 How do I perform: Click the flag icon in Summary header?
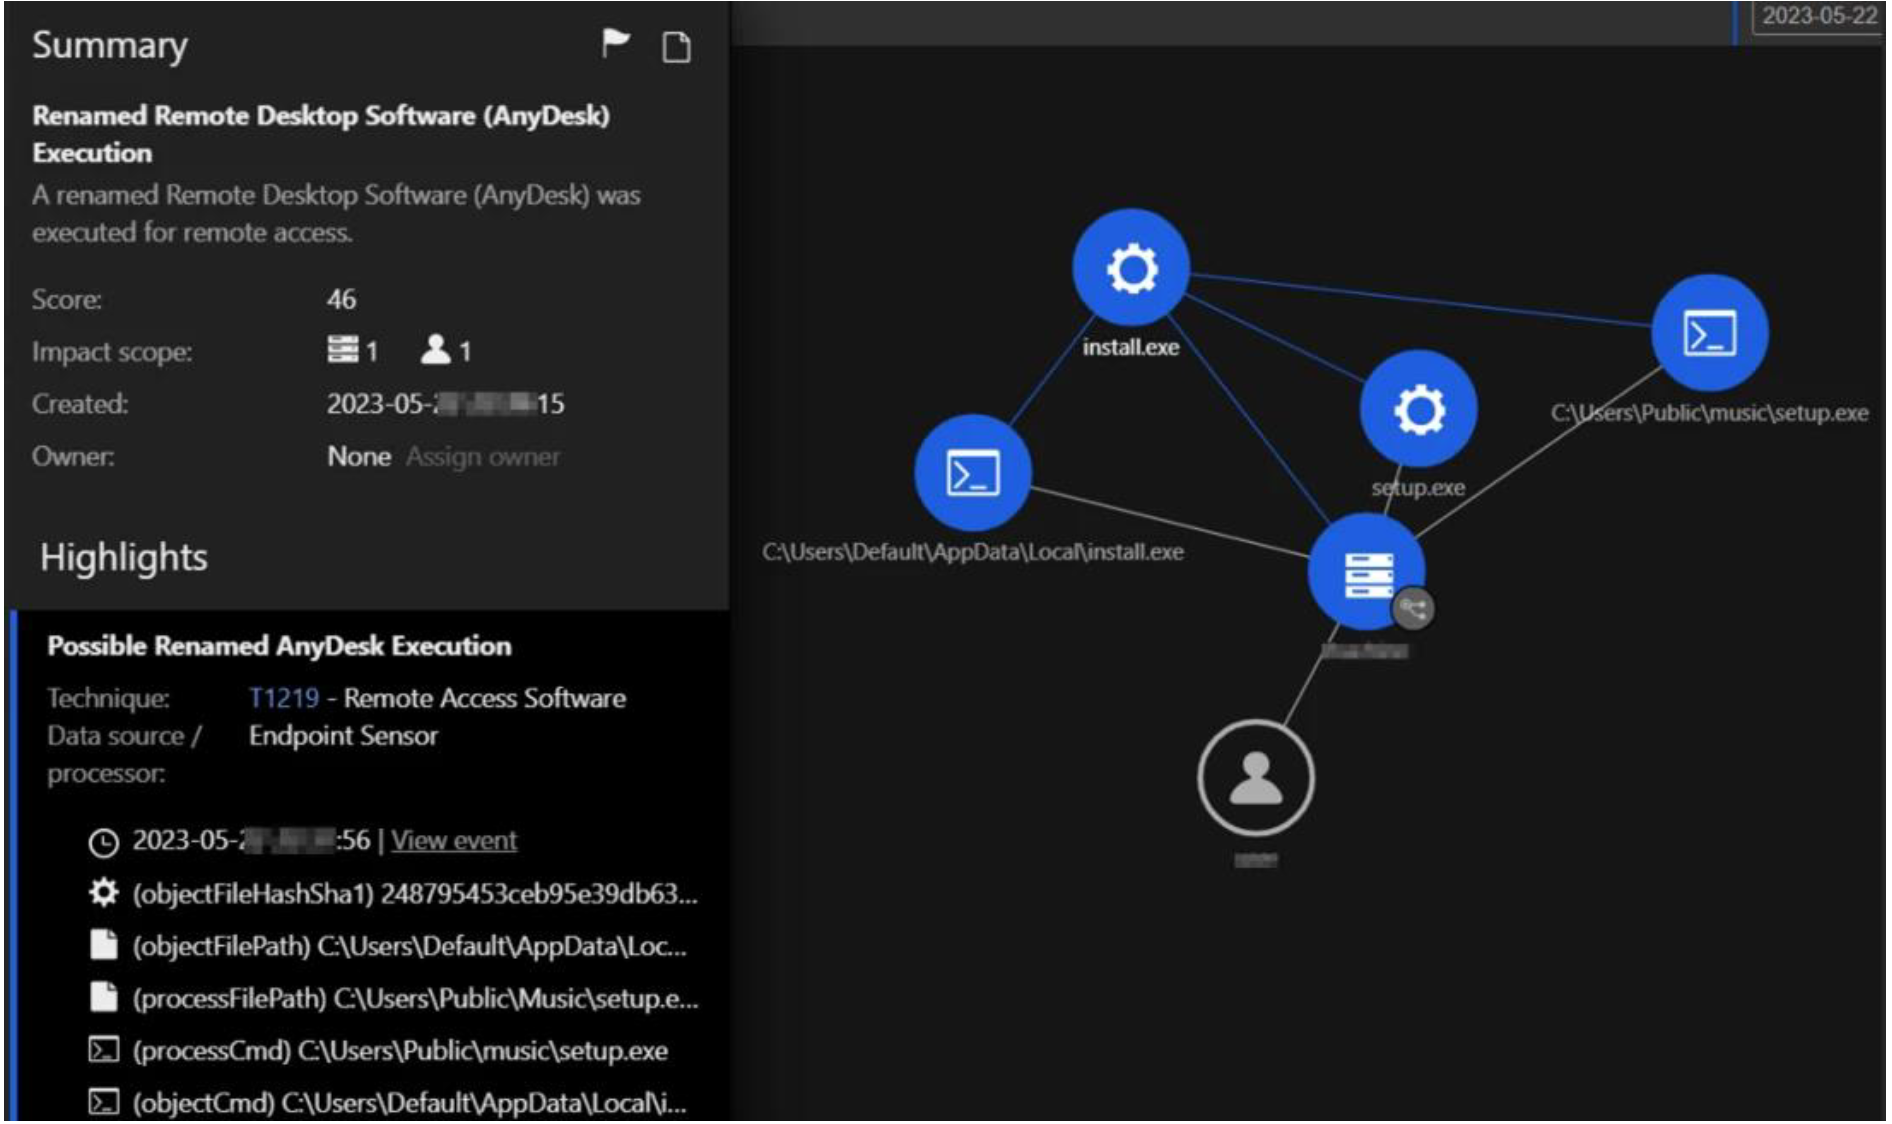[x=615, y=44]
